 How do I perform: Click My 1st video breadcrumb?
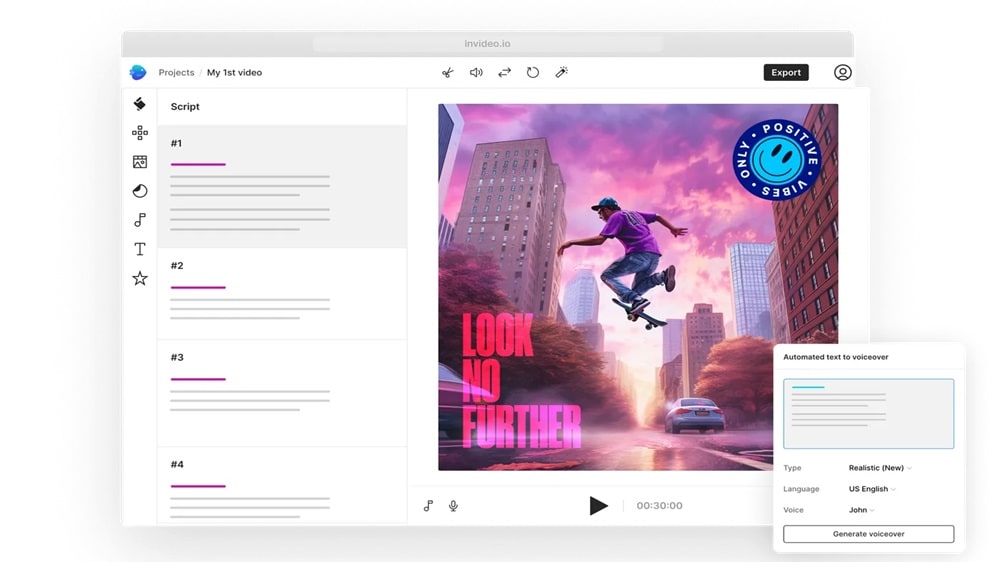point(234,73)
